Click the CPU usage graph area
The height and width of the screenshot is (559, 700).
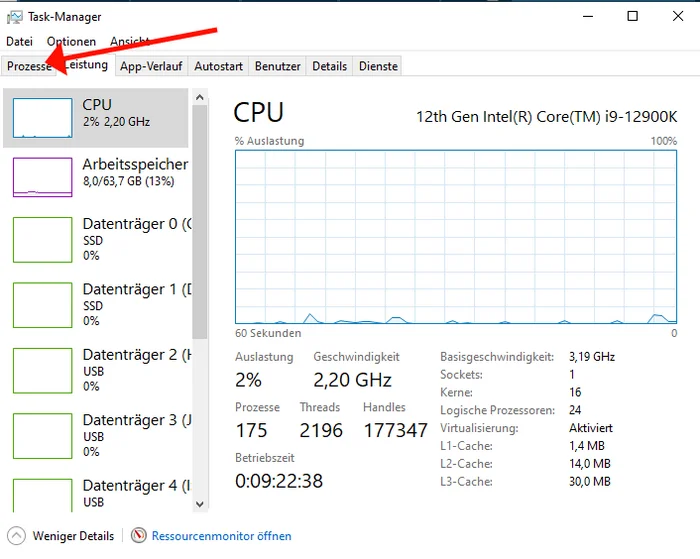coord(456,237)
